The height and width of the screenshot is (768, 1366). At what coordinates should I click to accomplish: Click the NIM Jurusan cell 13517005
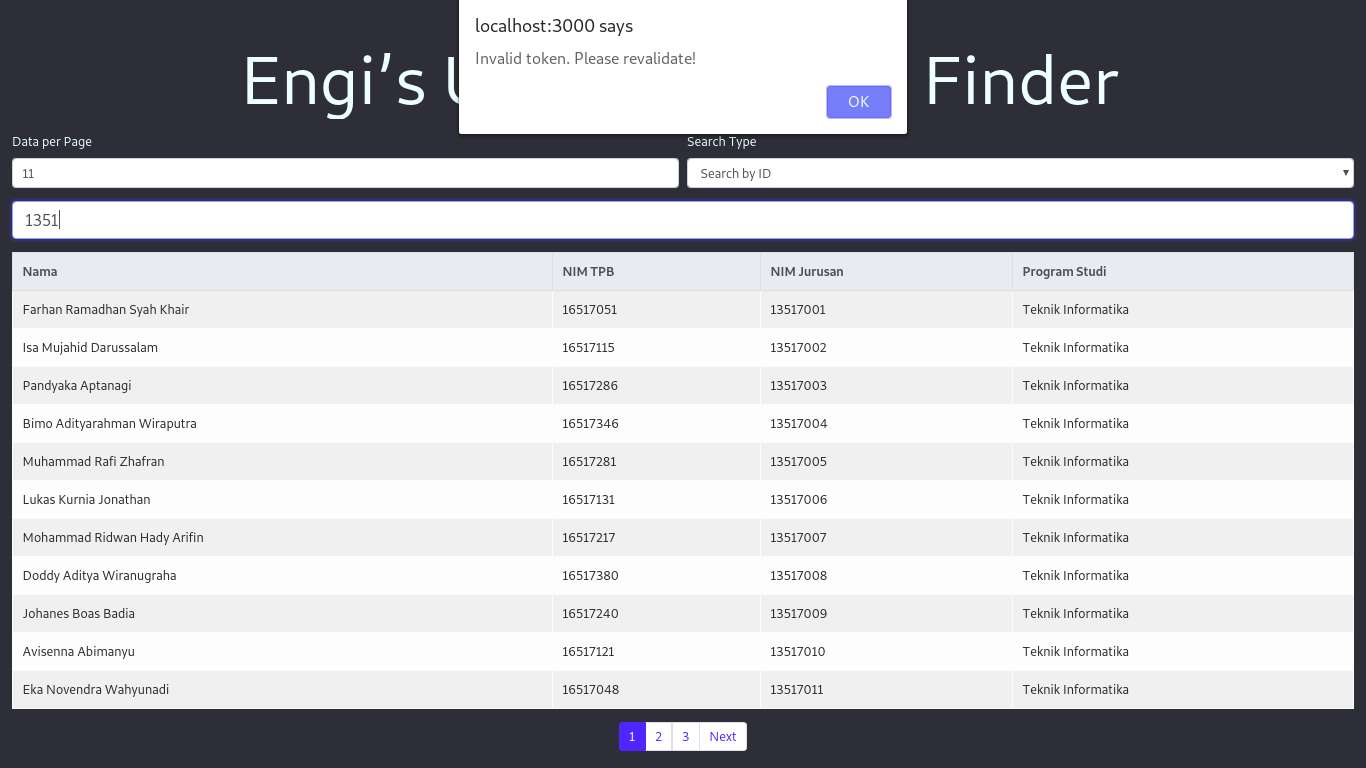point(797,461)
